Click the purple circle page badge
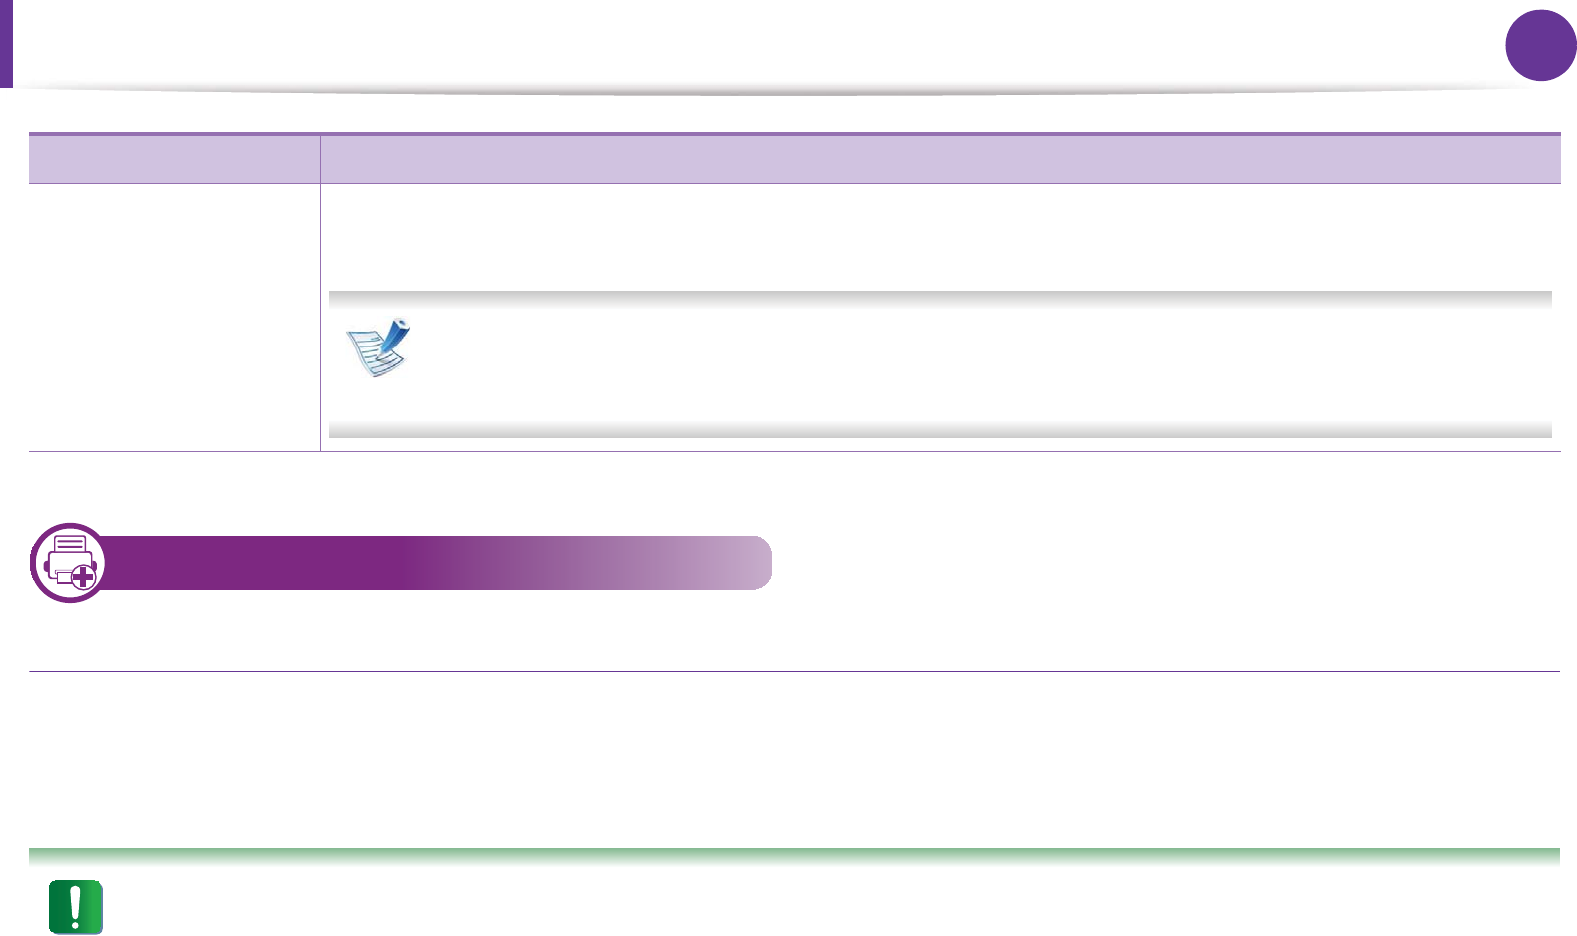 click(1540, 45)
